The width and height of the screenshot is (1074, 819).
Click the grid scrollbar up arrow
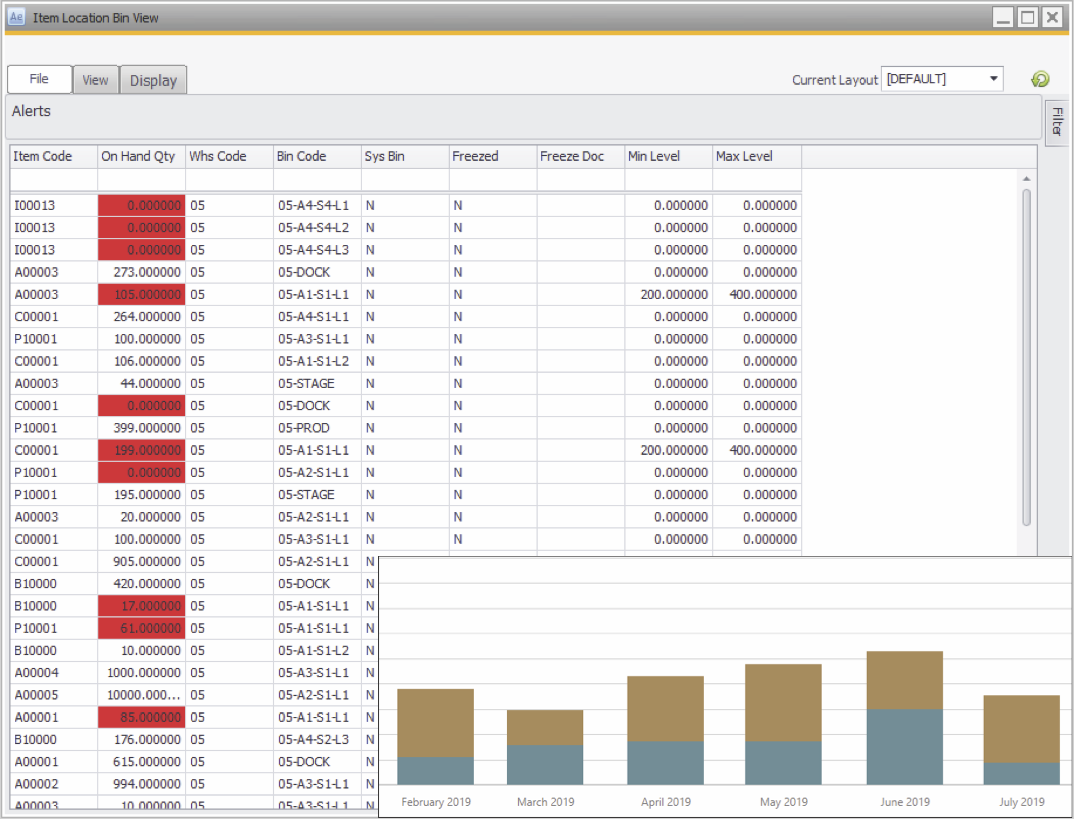(1026, 179)
